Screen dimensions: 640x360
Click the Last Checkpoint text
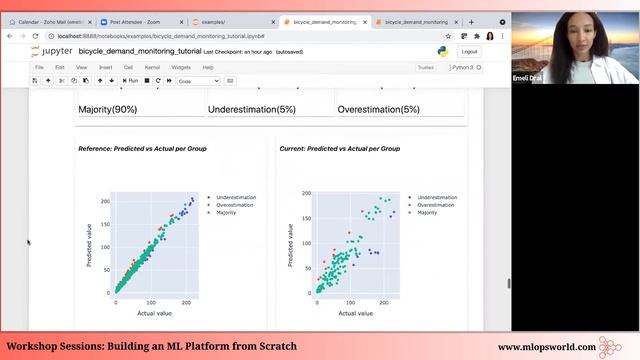click(238, 52)
